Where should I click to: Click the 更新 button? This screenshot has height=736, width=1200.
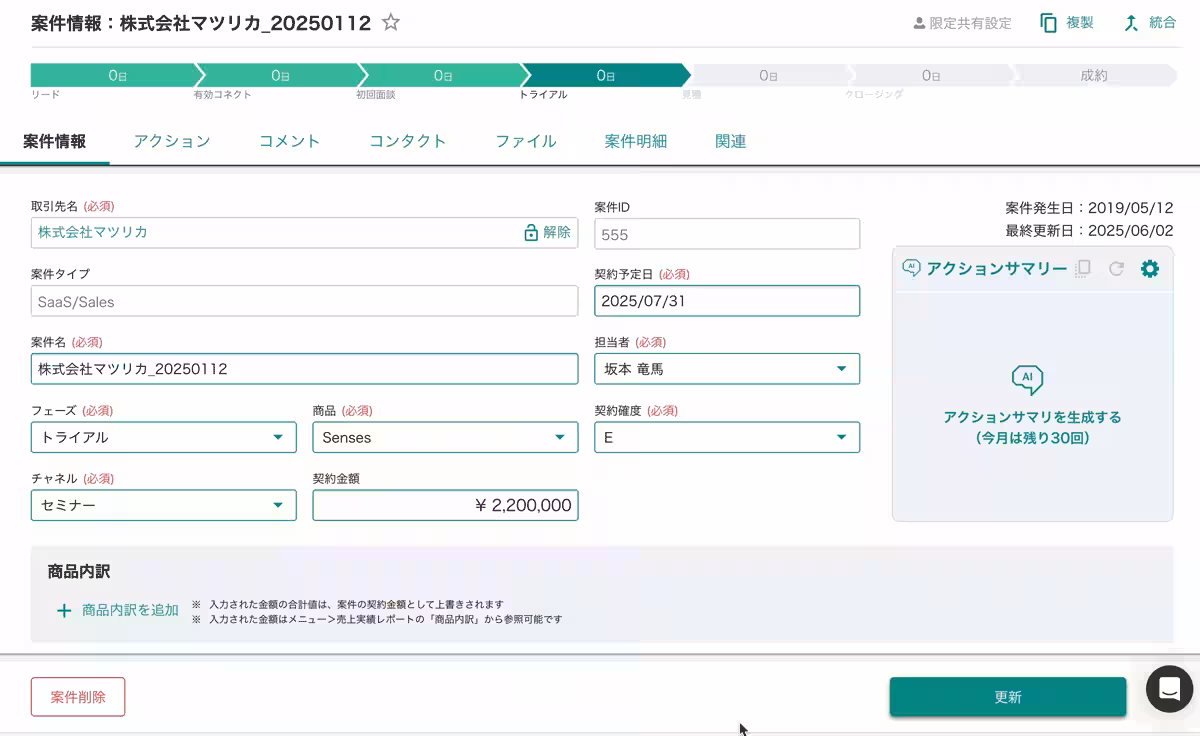(1007, 696)
